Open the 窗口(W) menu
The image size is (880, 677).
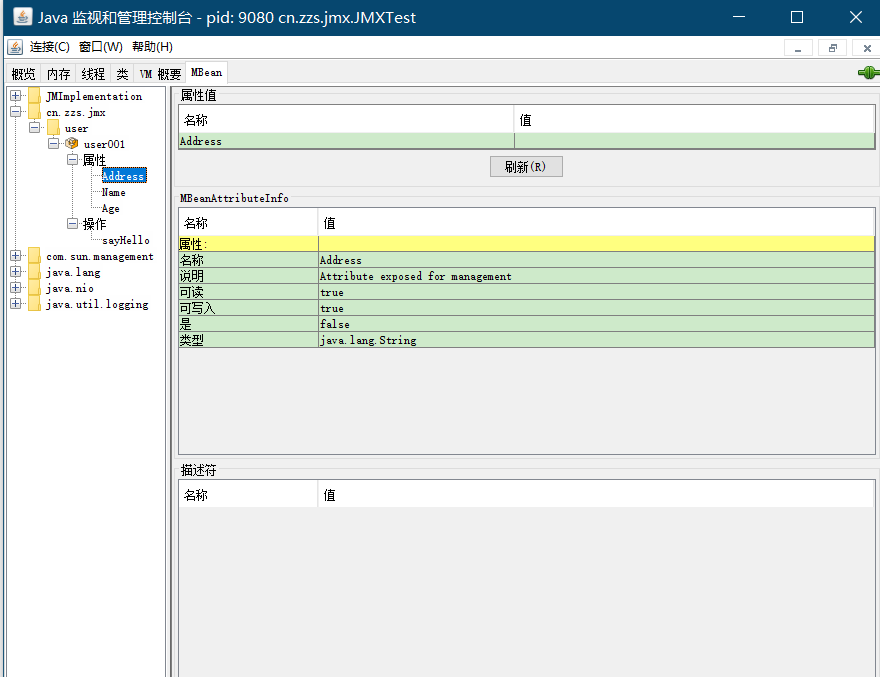(100, 47)
